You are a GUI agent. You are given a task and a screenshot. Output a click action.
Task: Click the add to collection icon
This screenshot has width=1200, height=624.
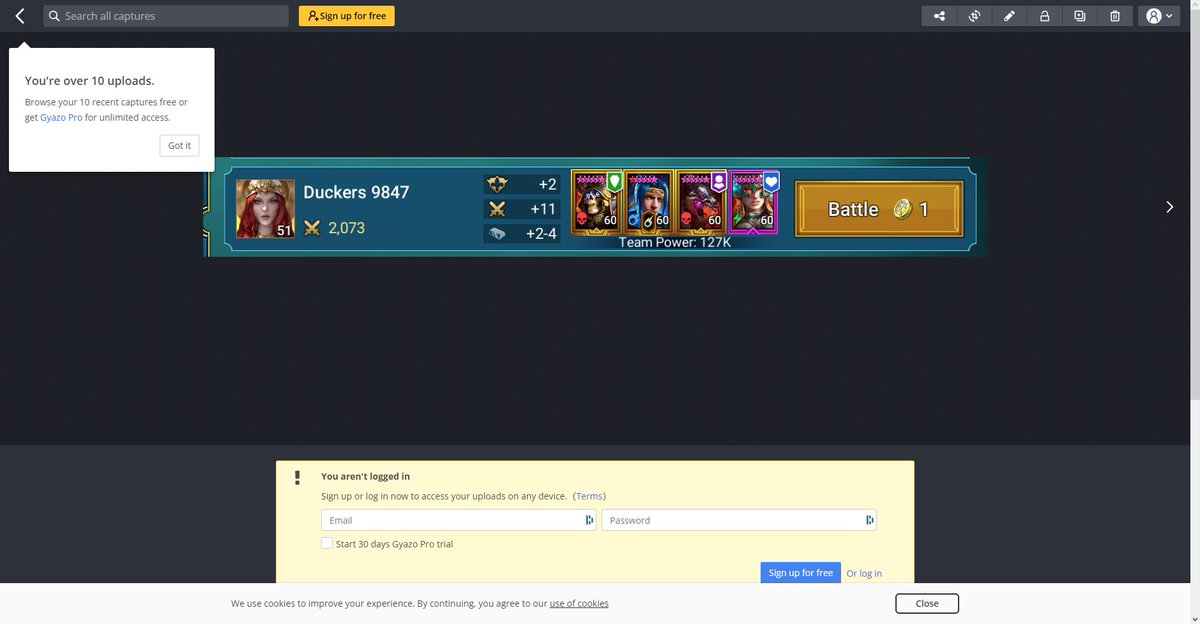(x=1079, y=16)
